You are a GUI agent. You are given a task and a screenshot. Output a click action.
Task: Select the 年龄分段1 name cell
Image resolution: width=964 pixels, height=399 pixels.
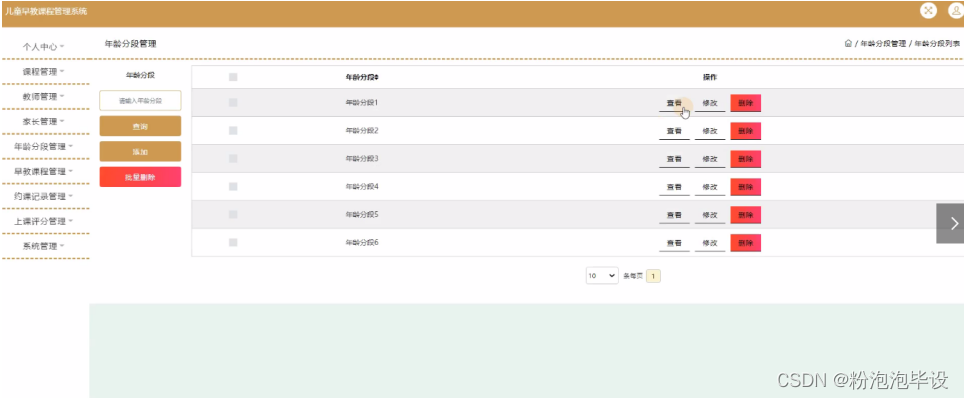click(x=362, y=103)
